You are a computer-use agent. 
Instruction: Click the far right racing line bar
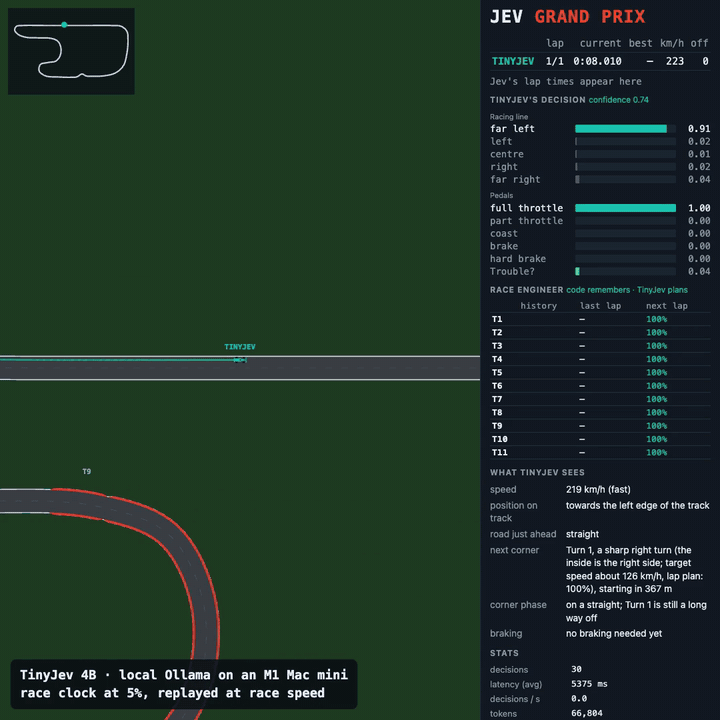pyautogui.click(x=625, y=180)
